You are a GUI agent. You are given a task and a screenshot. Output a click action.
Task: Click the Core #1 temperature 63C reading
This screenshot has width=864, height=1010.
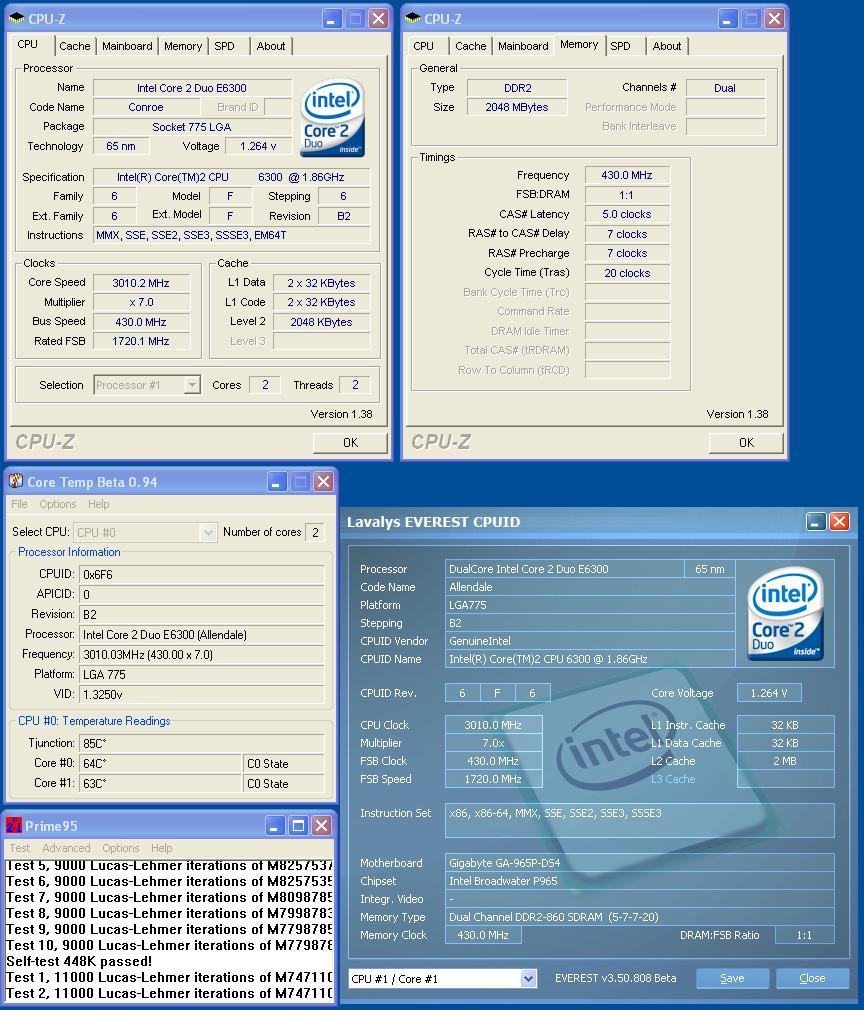point(160,783)
